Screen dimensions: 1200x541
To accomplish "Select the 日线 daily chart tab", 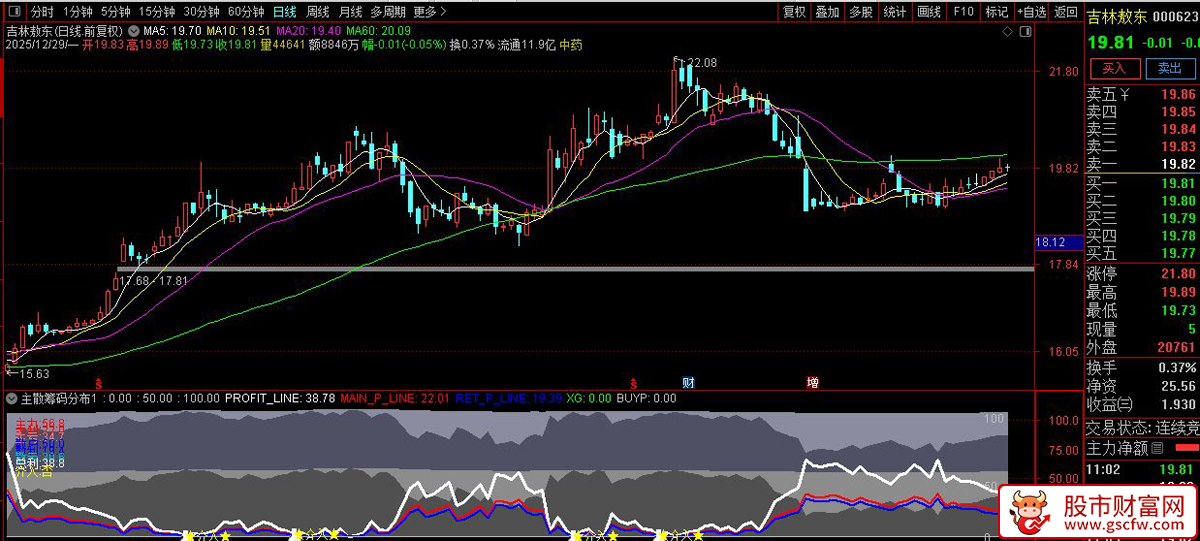I will (284, 12).
